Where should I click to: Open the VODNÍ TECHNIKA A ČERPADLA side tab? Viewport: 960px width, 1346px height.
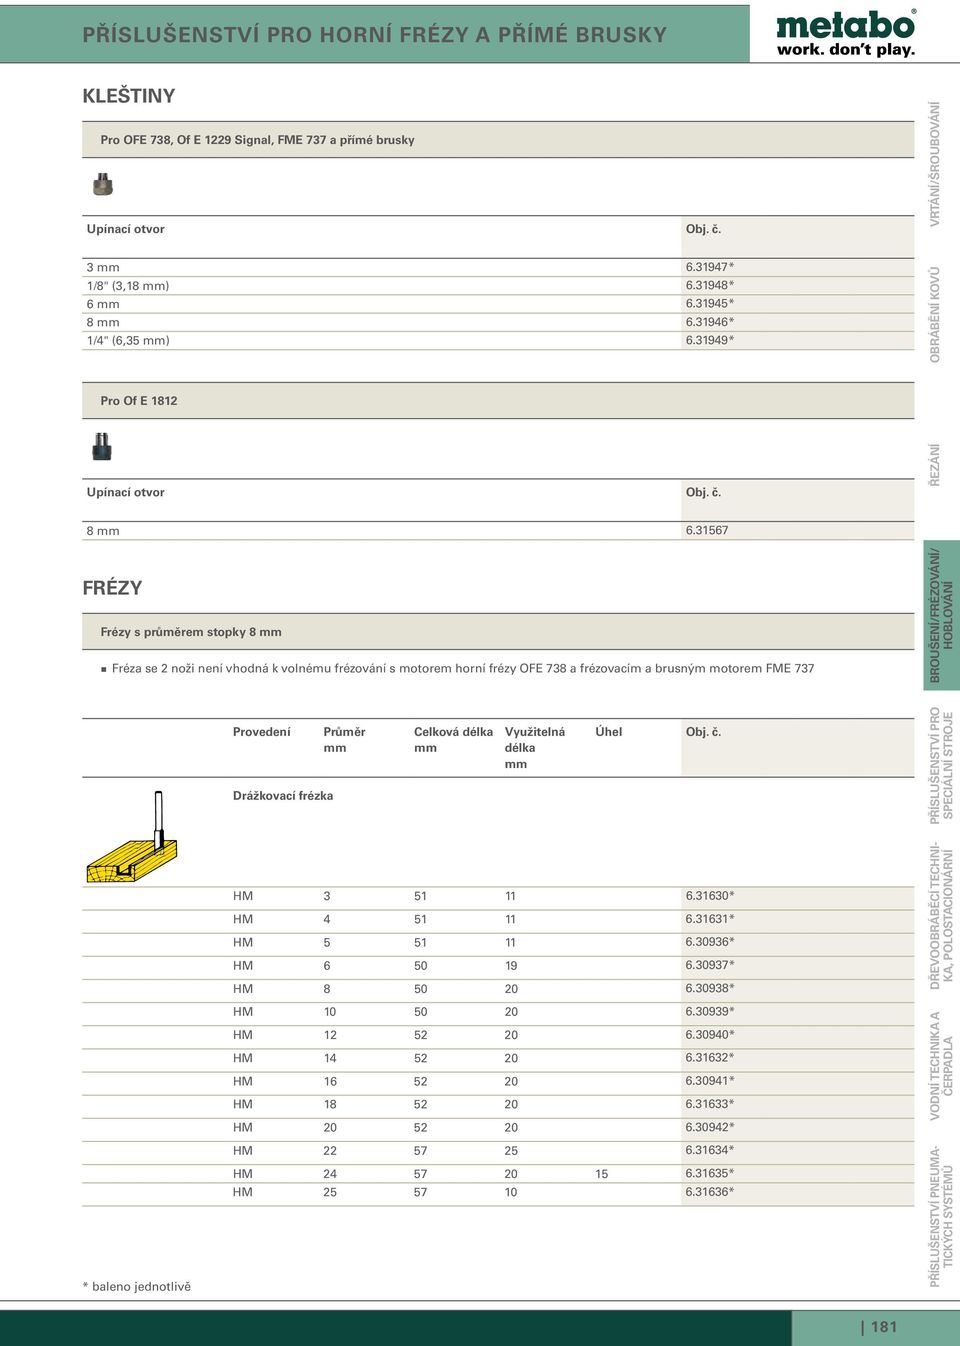click(x=941, y=1066)
